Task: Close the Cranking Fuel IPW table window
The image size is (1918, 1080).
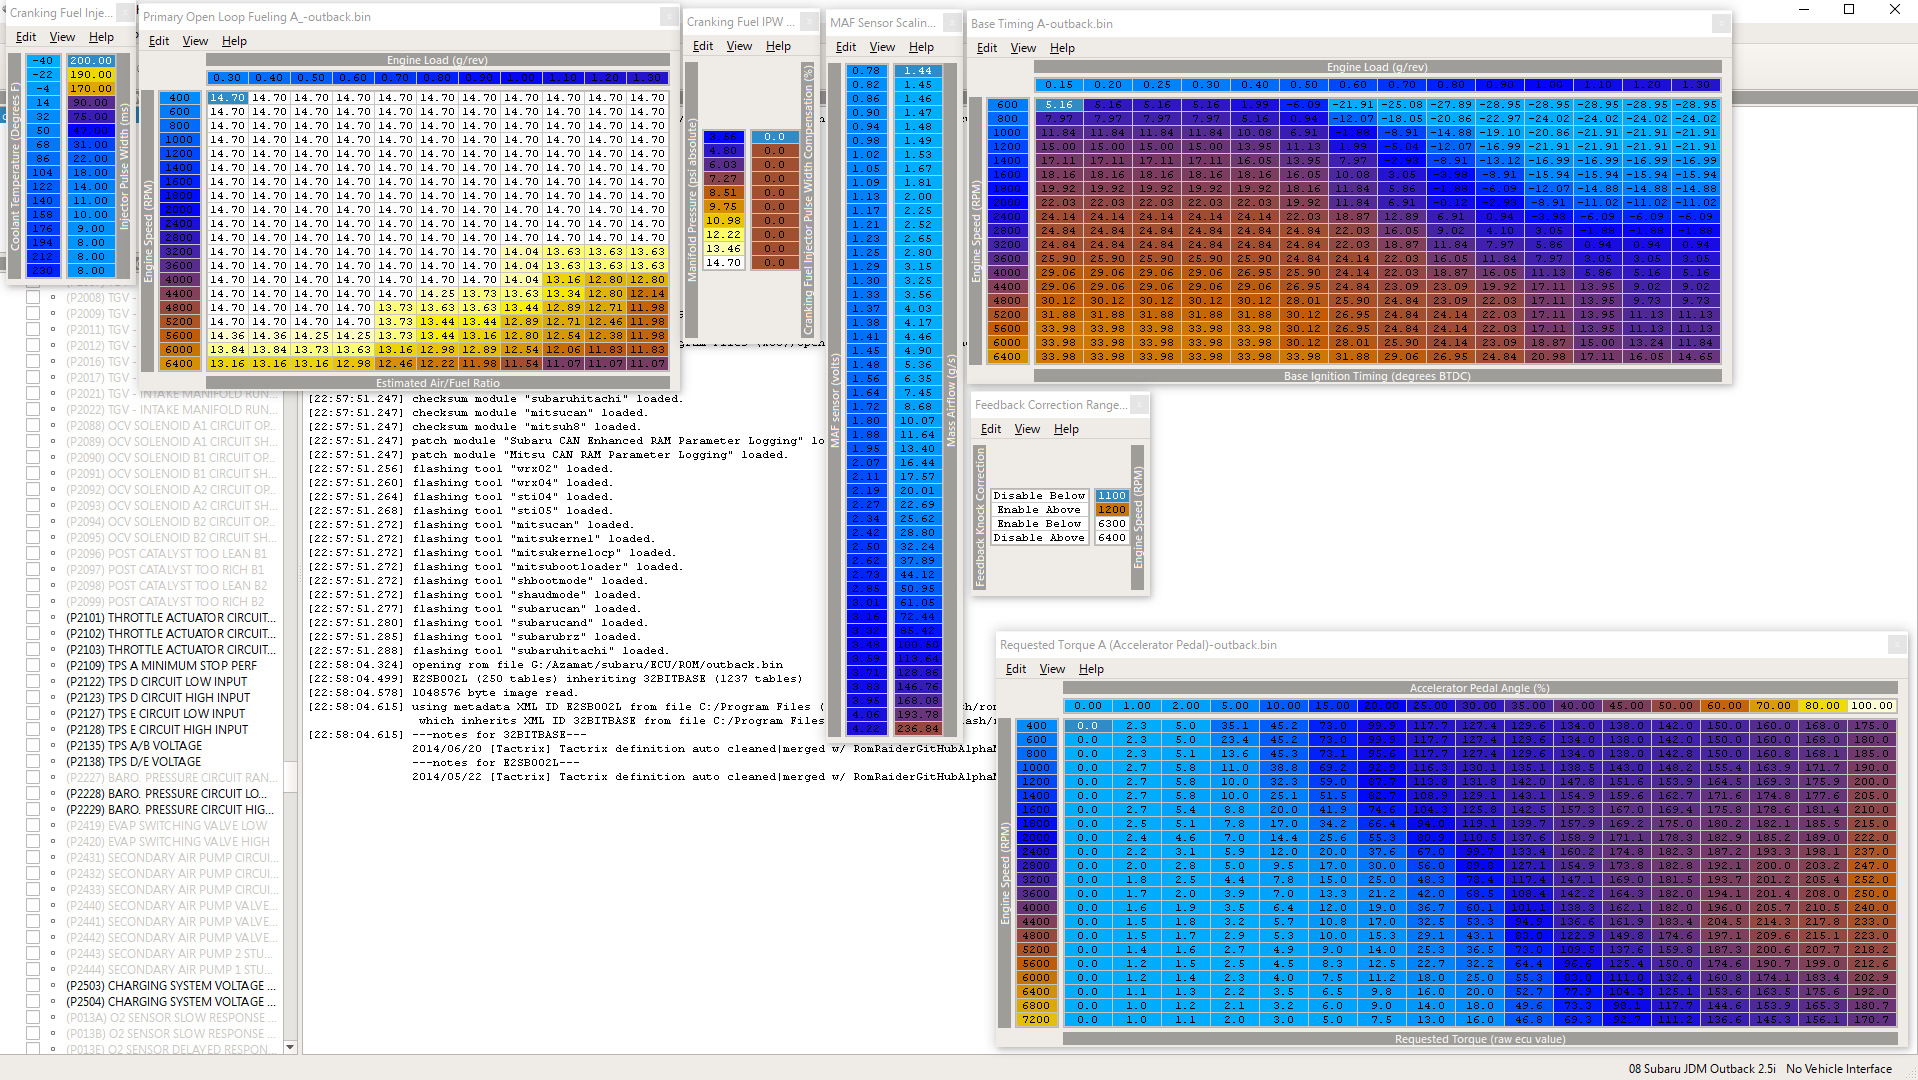Action: point(809,22)
